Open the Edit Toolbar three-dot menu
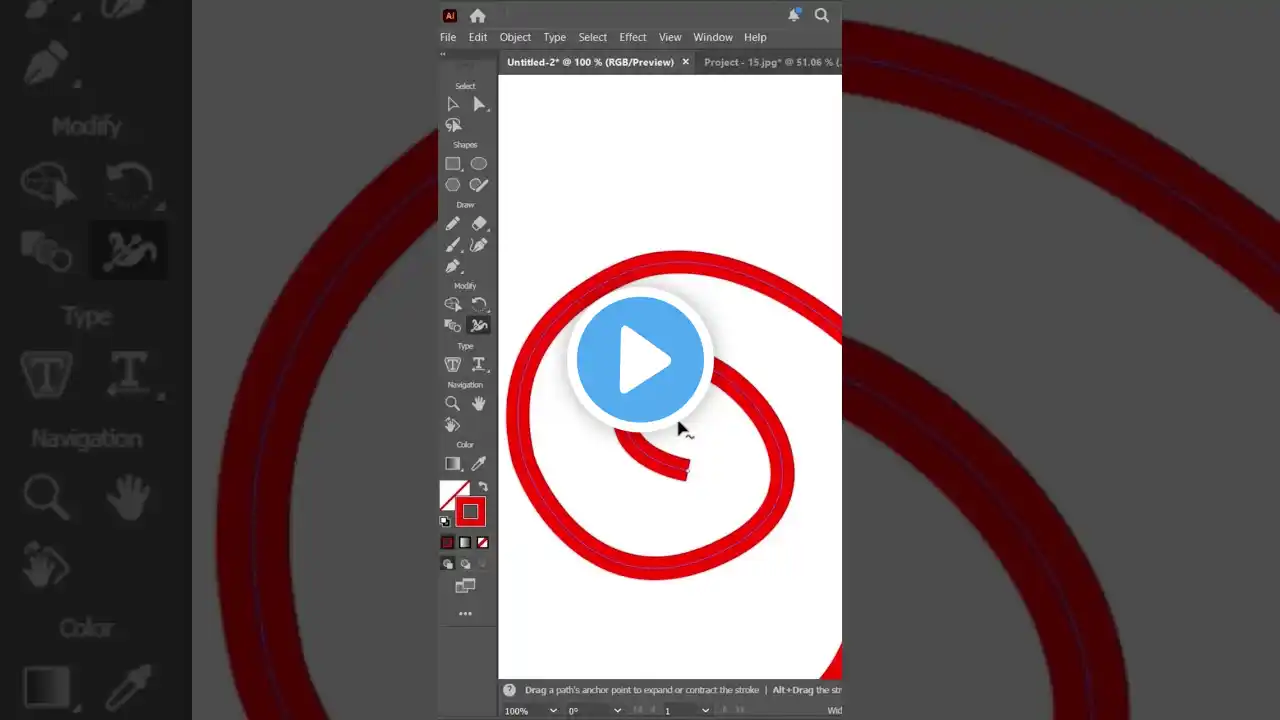 (x=465, y=614)
